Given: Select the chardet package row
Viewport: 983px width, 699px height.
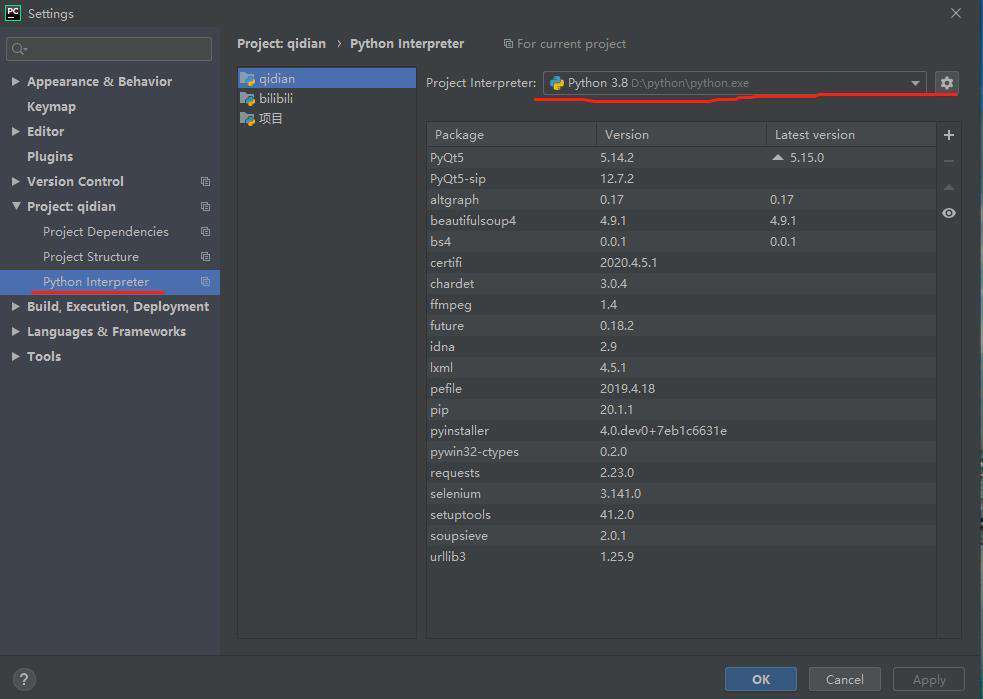Looking at the screenshot, I should point(681,284).
